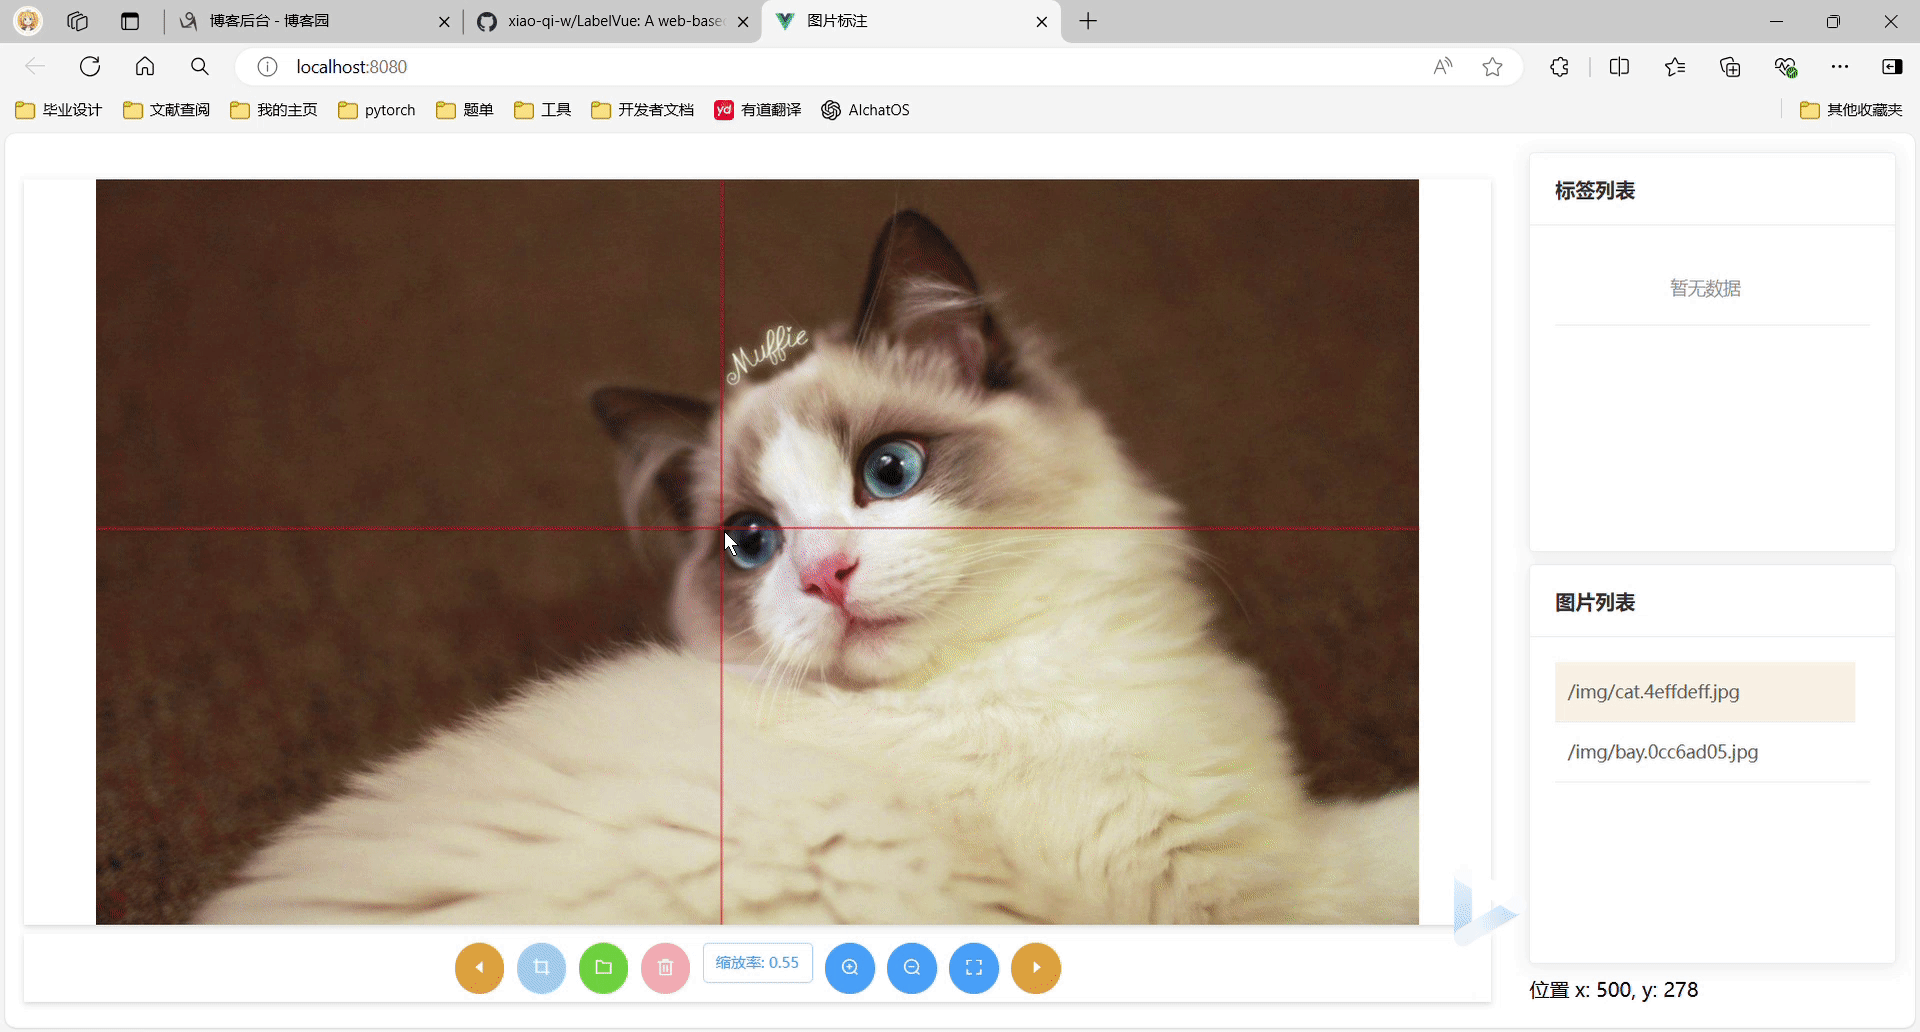This screenshot has width=1920, height=1032.
Task: Open a new browser tab
Action: click(1088, 21)
